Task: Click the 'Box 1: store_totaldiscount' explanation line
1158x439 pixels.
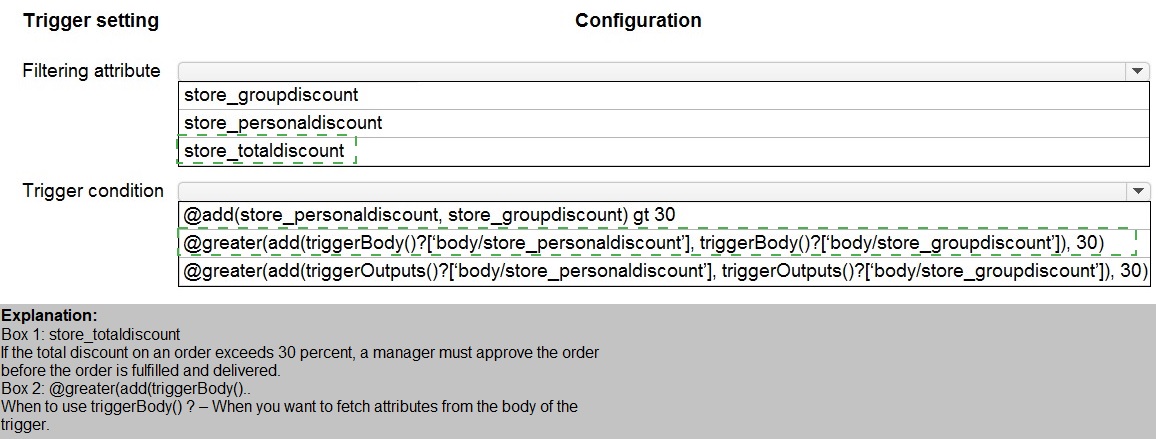Action: pos(90,335)
